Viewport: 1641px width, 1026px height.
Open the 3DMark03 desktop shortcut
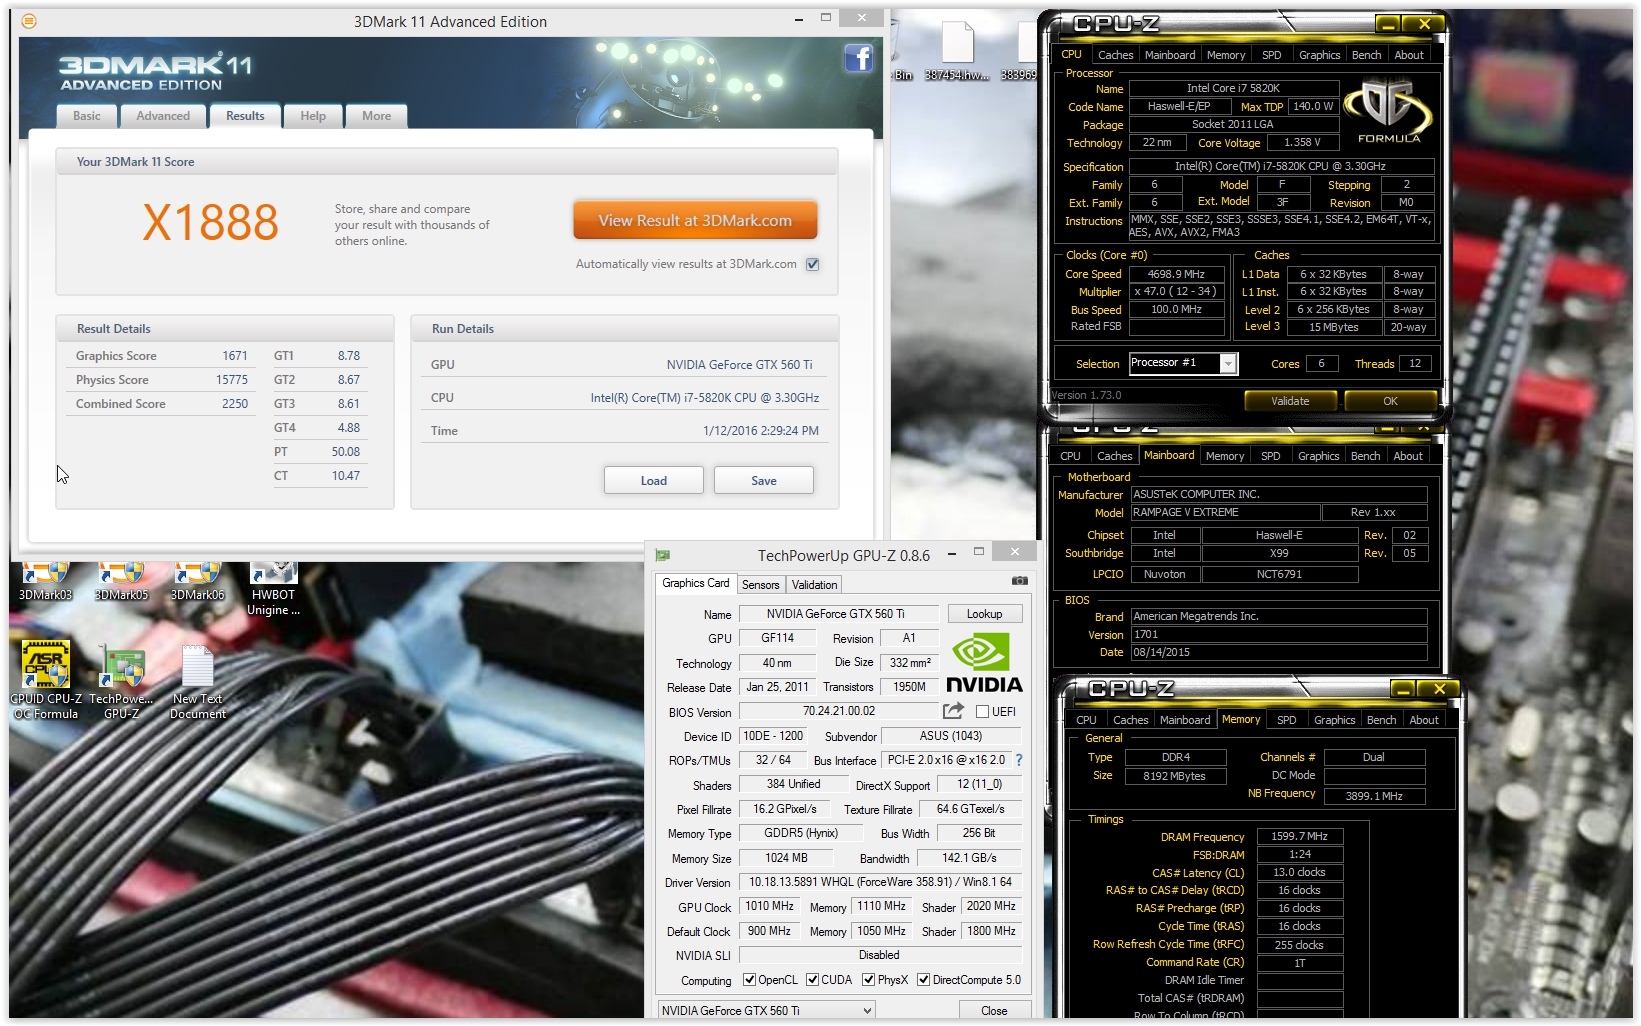click(x=46, y=582)
